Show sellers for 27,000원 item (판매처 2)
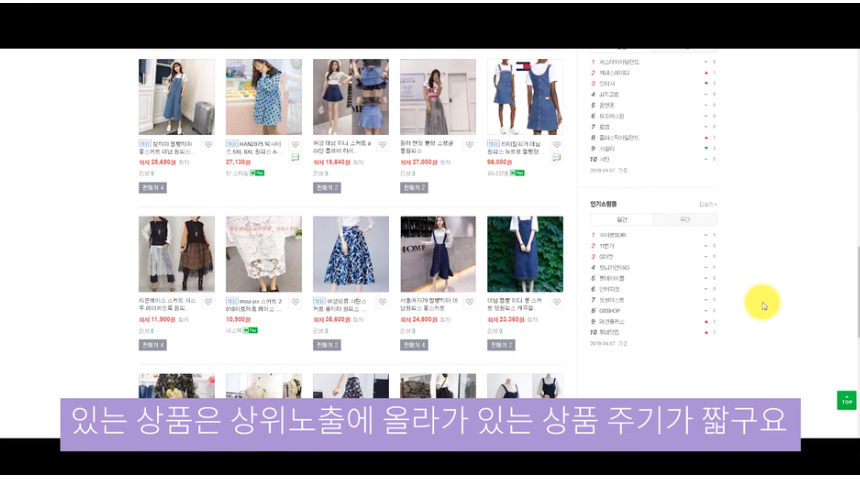 coord(414,188)
